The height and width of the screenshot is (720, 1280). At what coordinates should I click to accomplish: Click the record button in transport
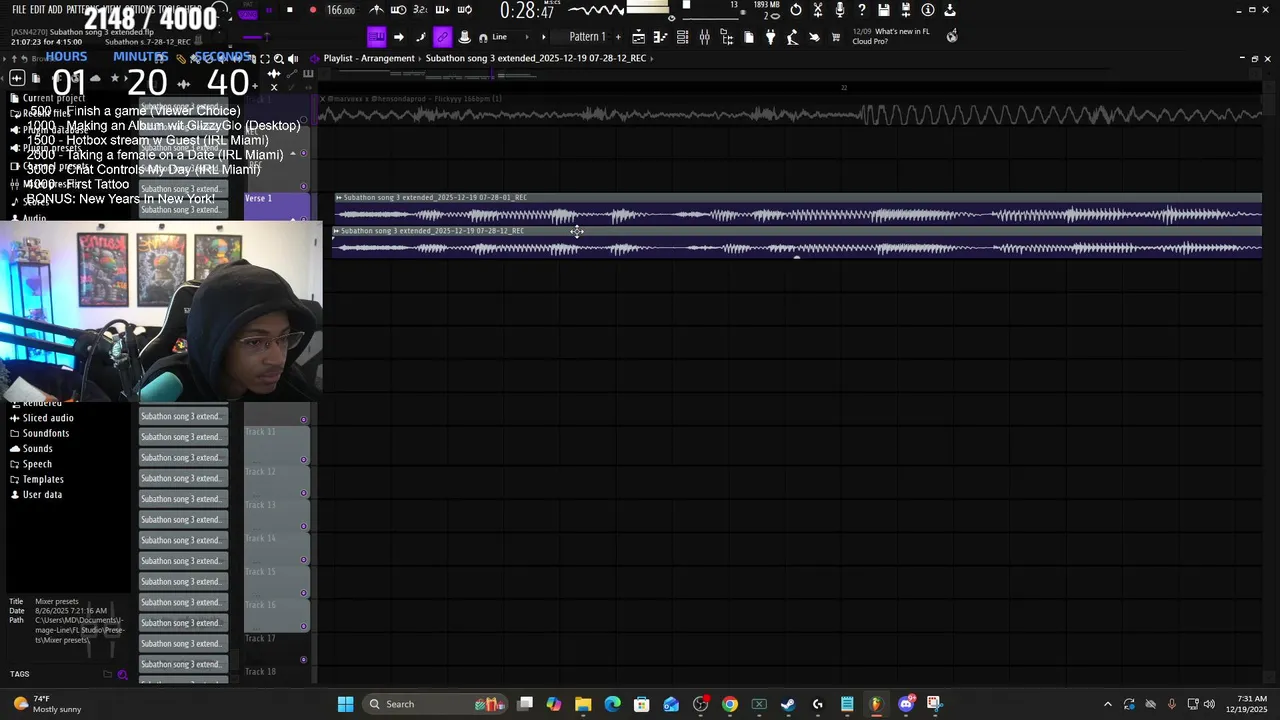click(x=312, y=10)
